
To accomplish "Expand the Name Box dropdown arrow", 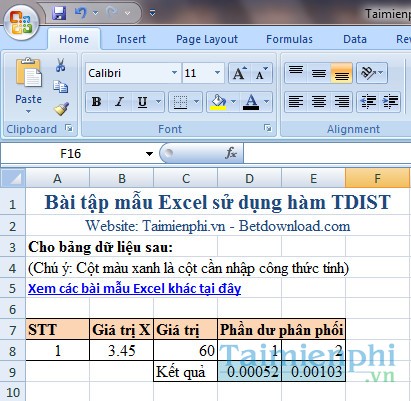I will (149, 154).
